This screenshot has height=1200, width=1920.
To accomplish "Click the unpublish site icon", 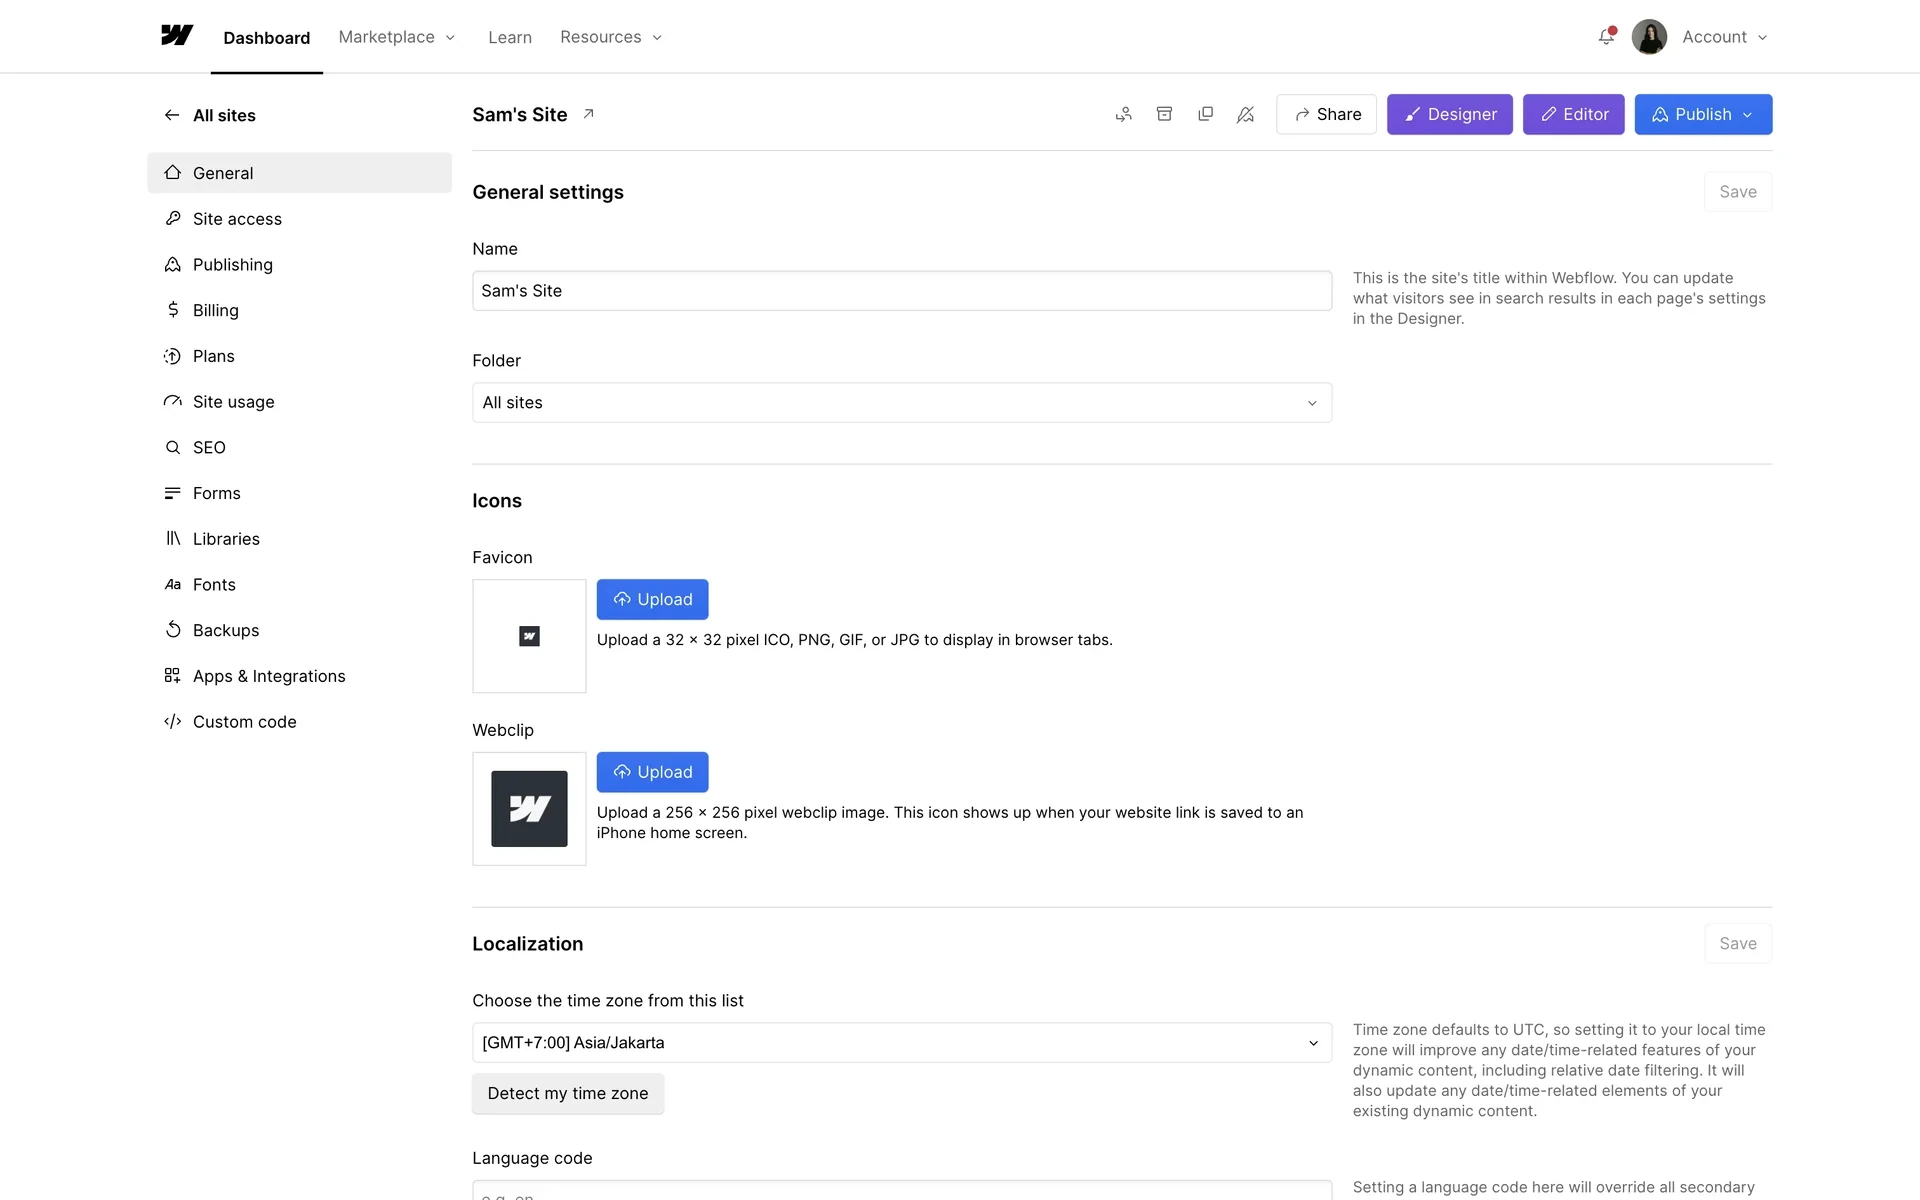I will click(x=1245, y=114).
